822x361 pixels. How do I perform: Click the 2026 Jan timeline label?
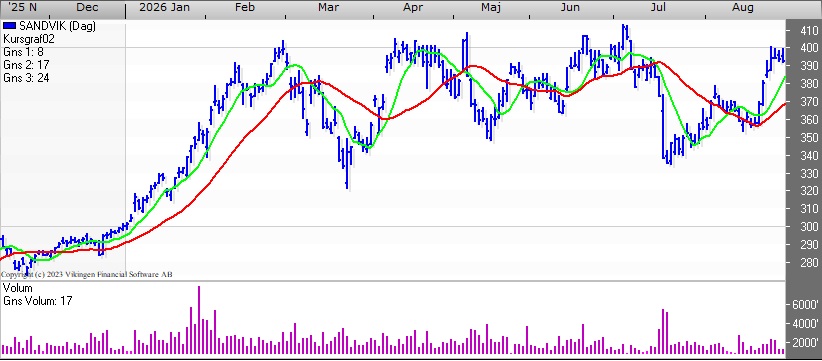pos(165,8)
